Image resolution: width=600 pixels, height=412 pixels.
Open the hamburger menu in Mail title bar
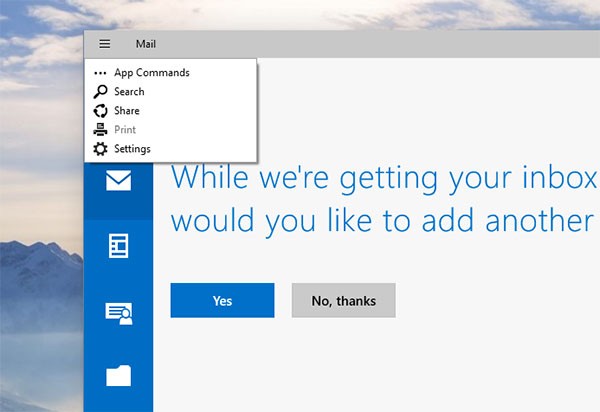(105, 44)
